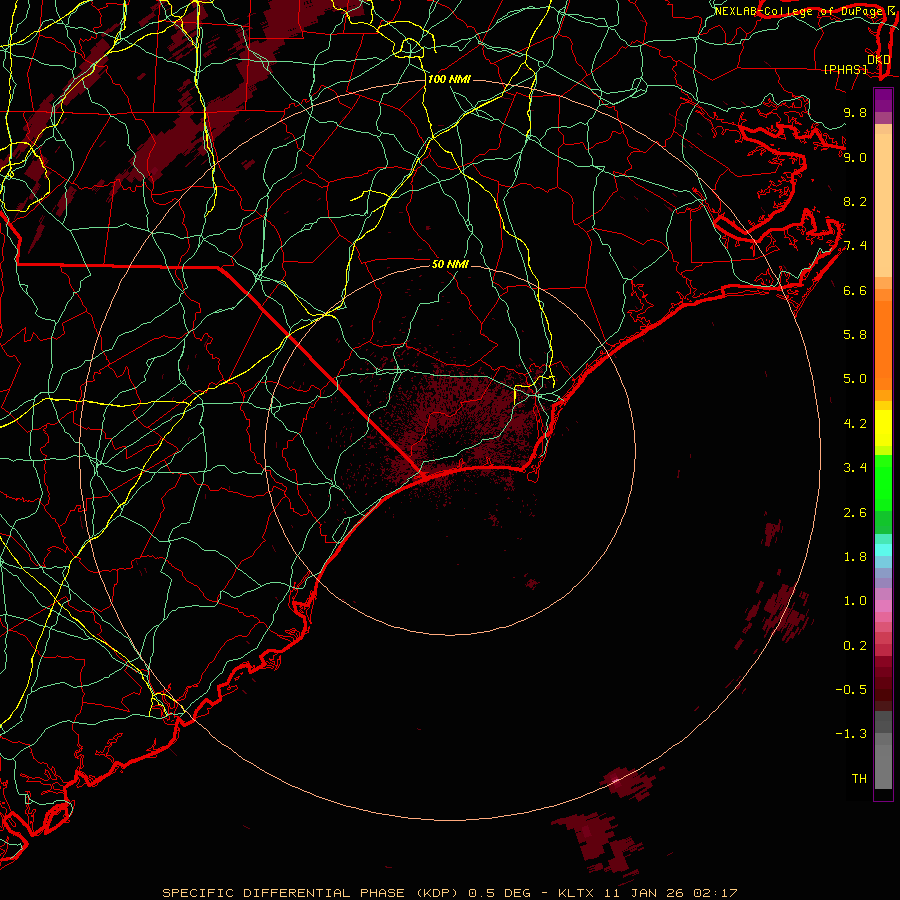Click the [PHAS] units label
Image resolution: width=900 pixels, height=900 pixels.
point(845,69)
